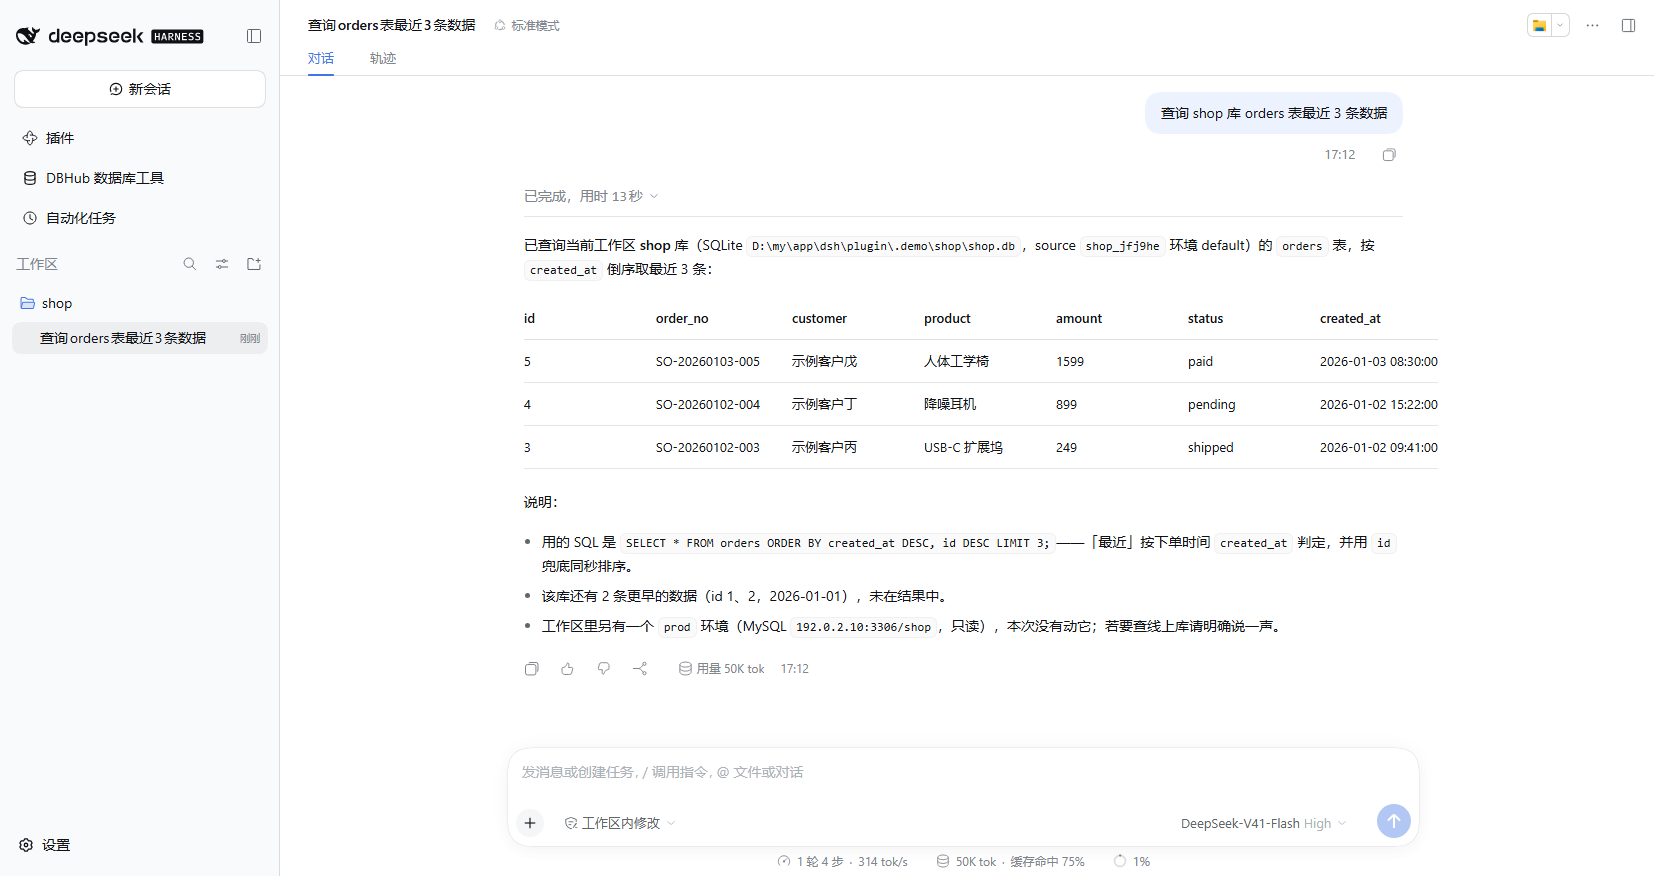
Task: Select the shop workspace folder
Action: (140, 303)
